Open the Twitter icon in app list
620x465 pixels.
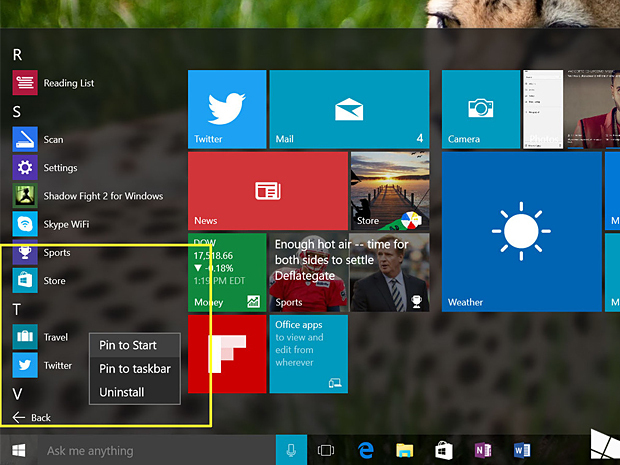(x=25, y=365)
